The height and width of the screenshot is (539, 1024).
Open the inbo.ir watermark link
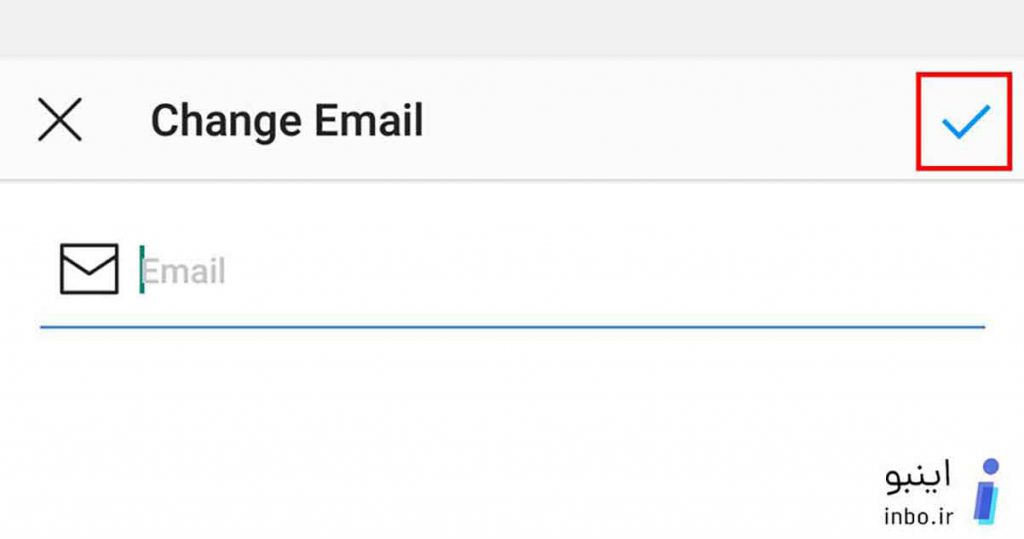tap(918, 516)
